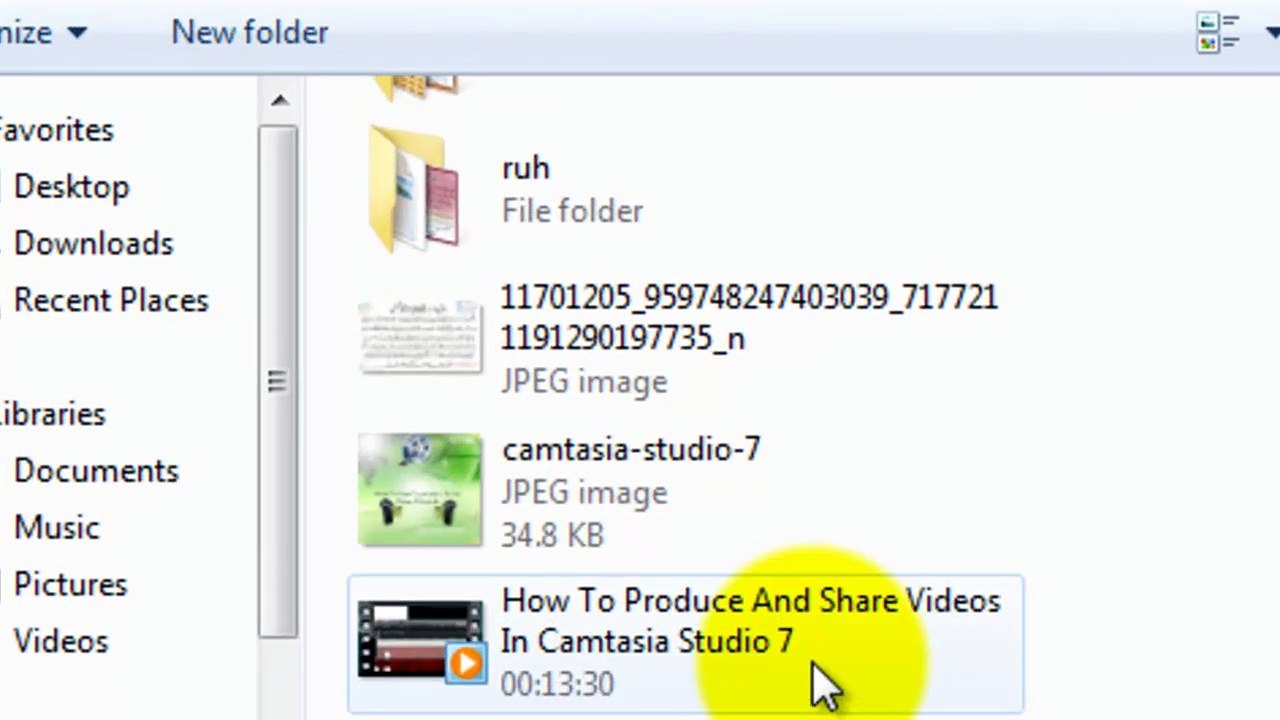Click the file name 'camtasia-studio-7'

pos(631,450)
